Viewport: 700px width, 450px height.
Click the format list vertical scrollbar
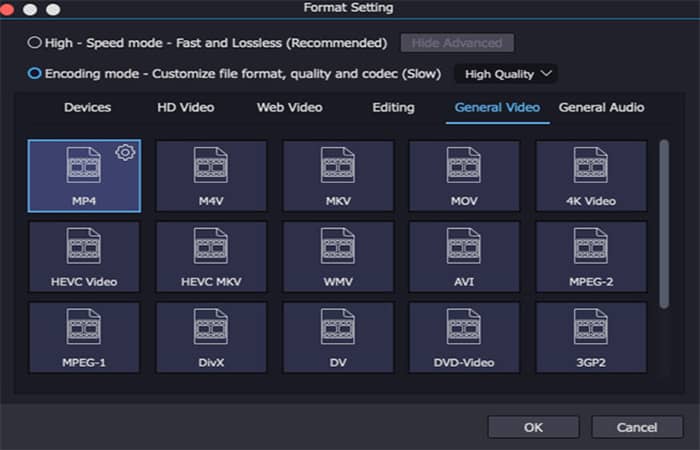point(664,224)
